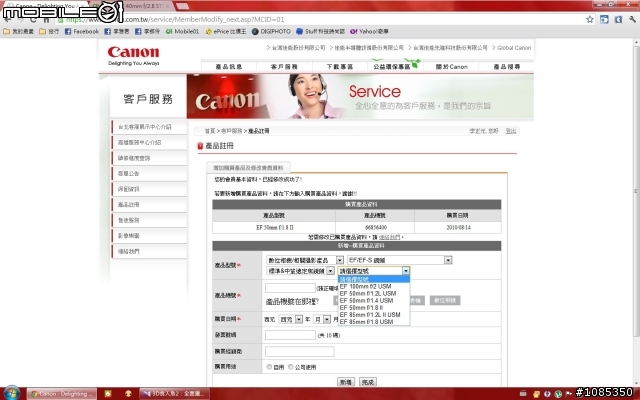Open the Mobile01 bookmark
640x400 pixels.
pos(182,31)
